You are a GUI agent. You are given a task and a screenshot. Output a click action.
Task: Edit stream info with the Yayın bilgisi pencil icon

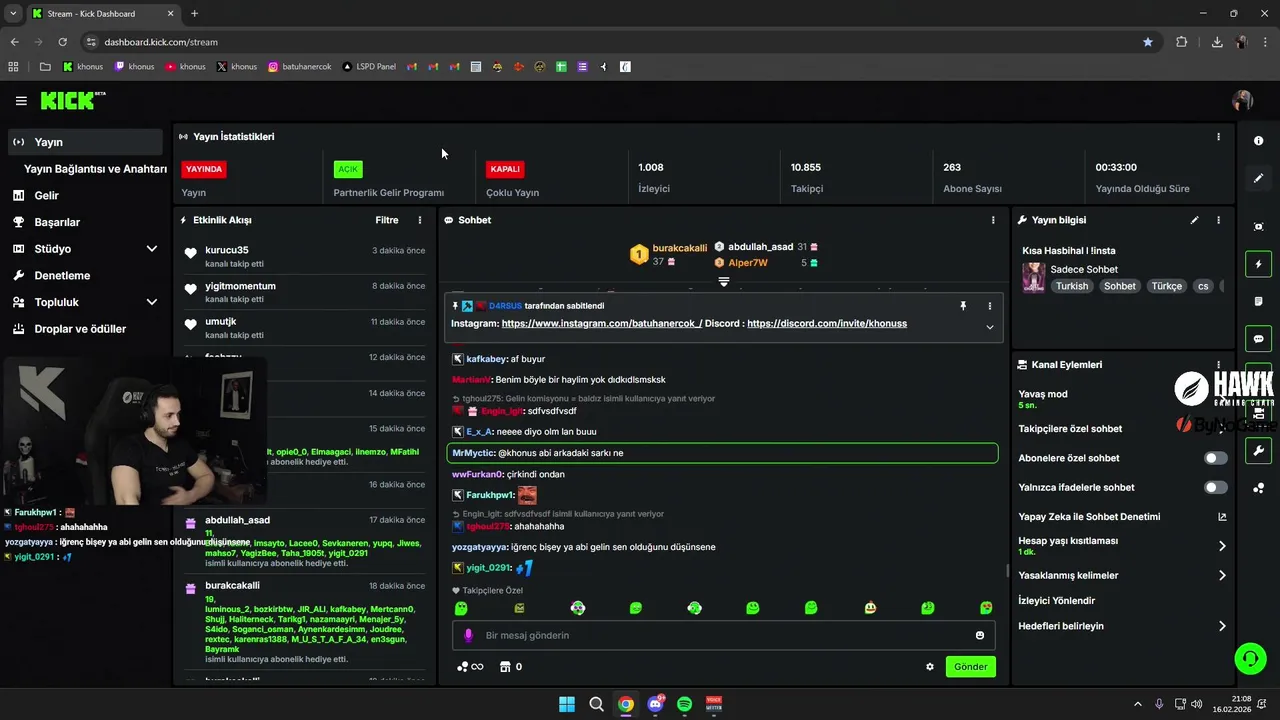click(1194, 220)
